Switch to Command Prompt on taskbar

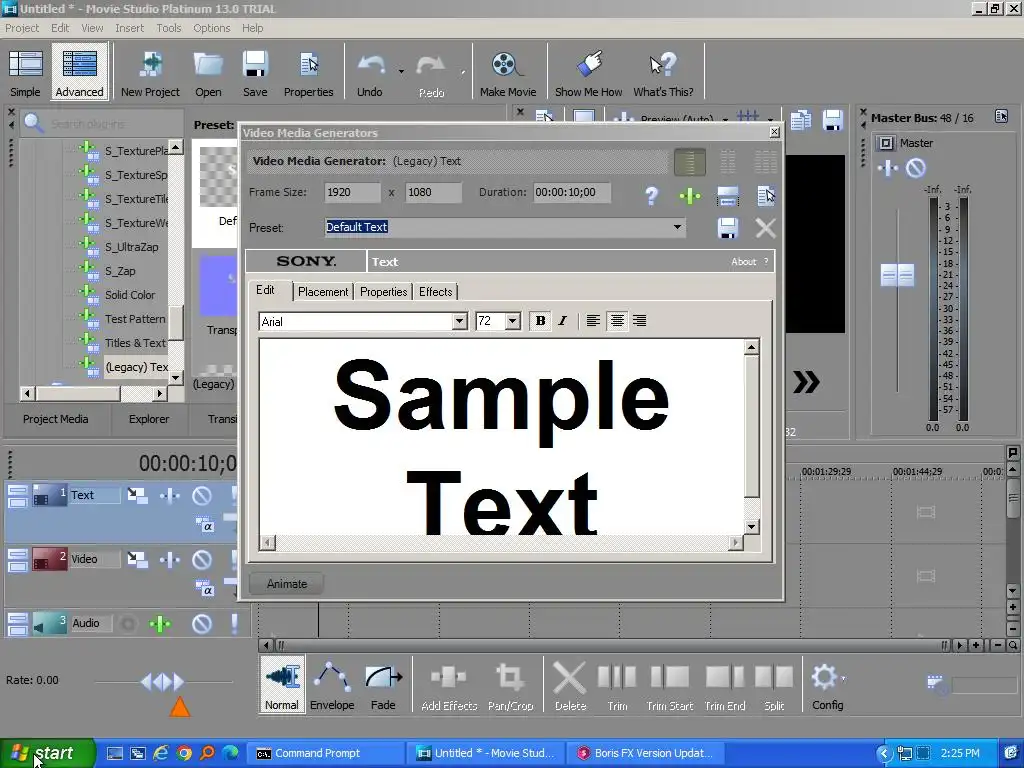325,753
